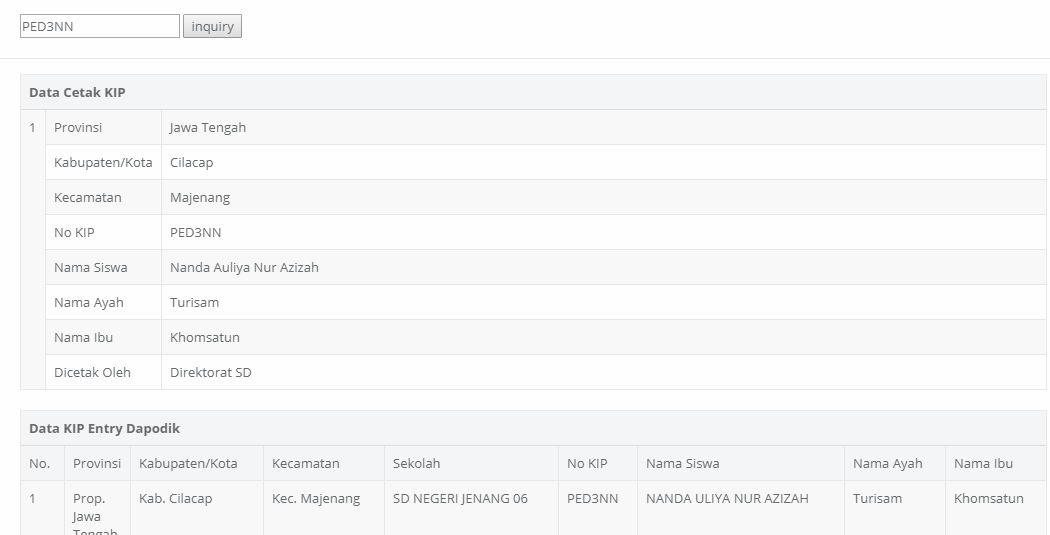Click the Khomsatun value in Data Cetak KIP

tap(205, 337)
